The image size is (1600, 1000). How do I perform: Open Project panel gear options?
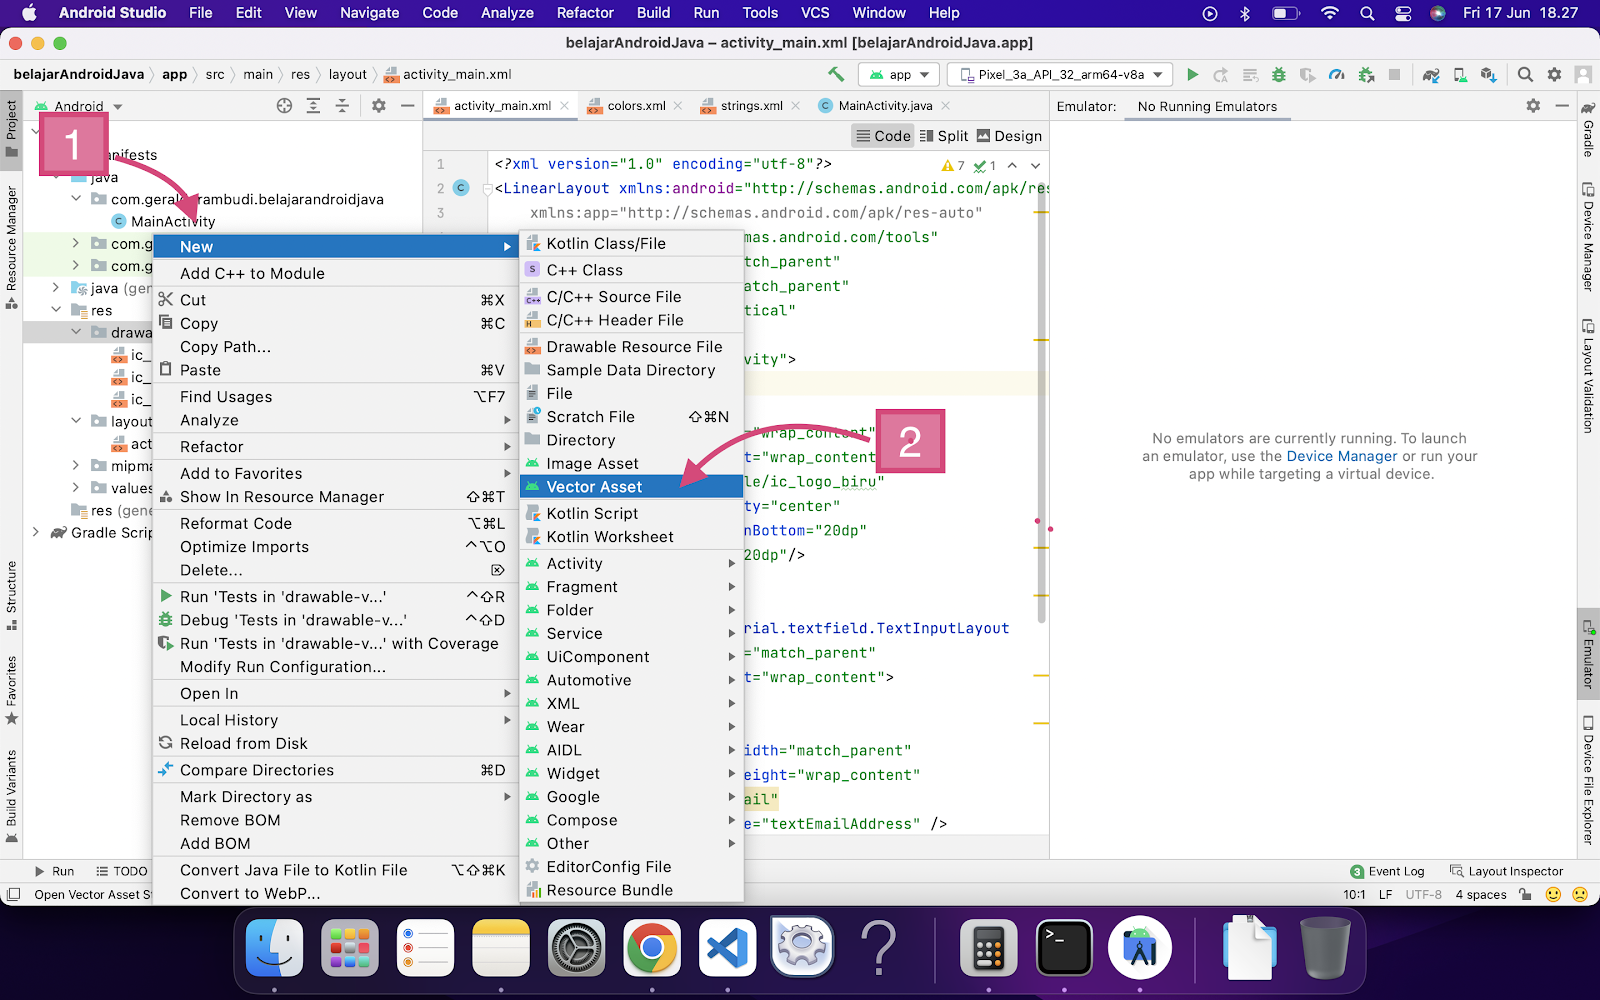[378, 106]
